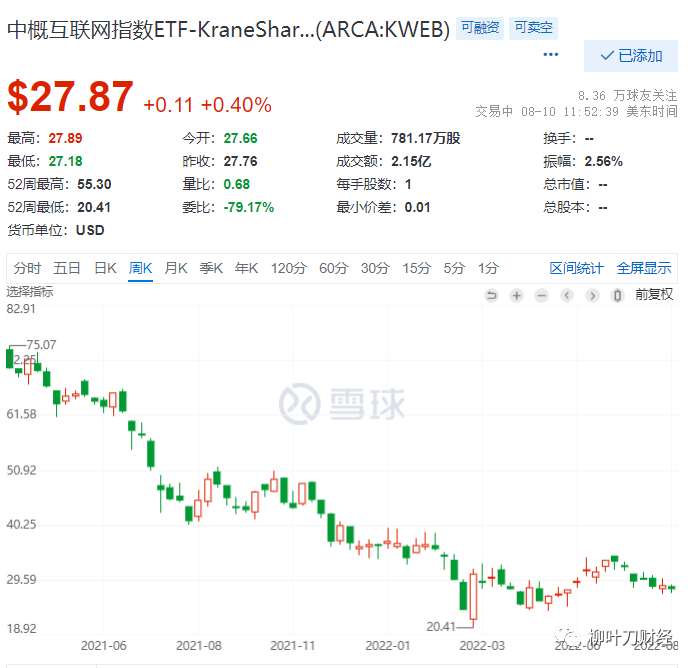
Task: Move chart right with right chevron
Action: [592, 295]
